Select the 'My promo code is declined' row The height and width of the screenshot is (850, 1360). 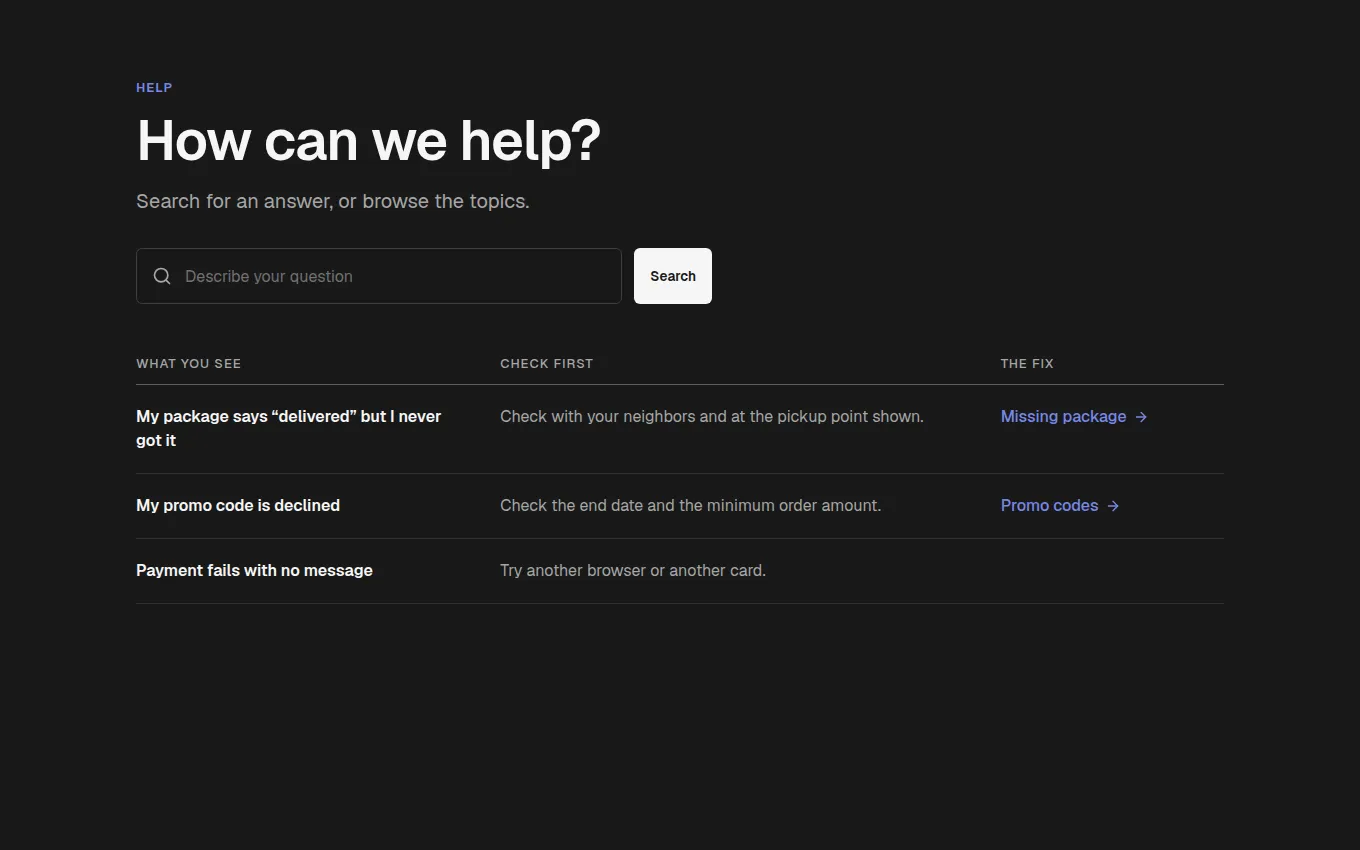pyautogui.click(x=680, y=506)
